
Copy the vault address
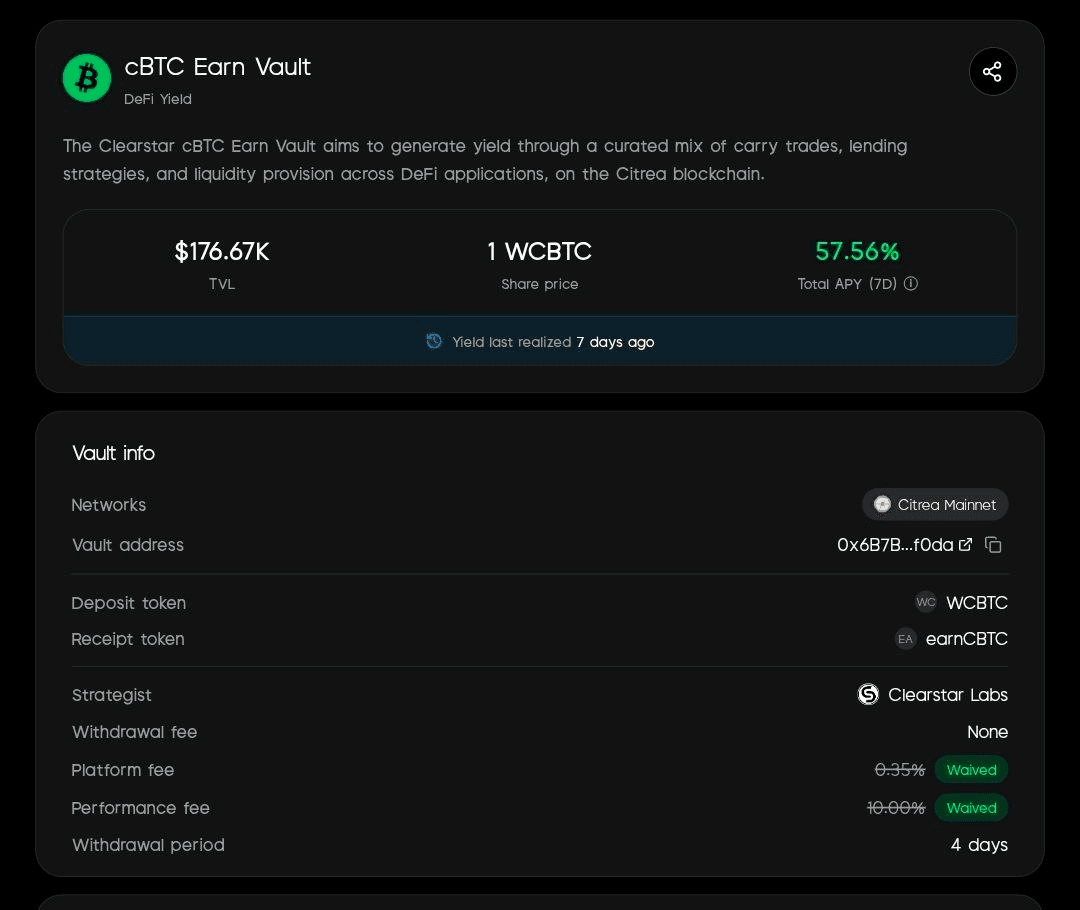pos(993,545)
